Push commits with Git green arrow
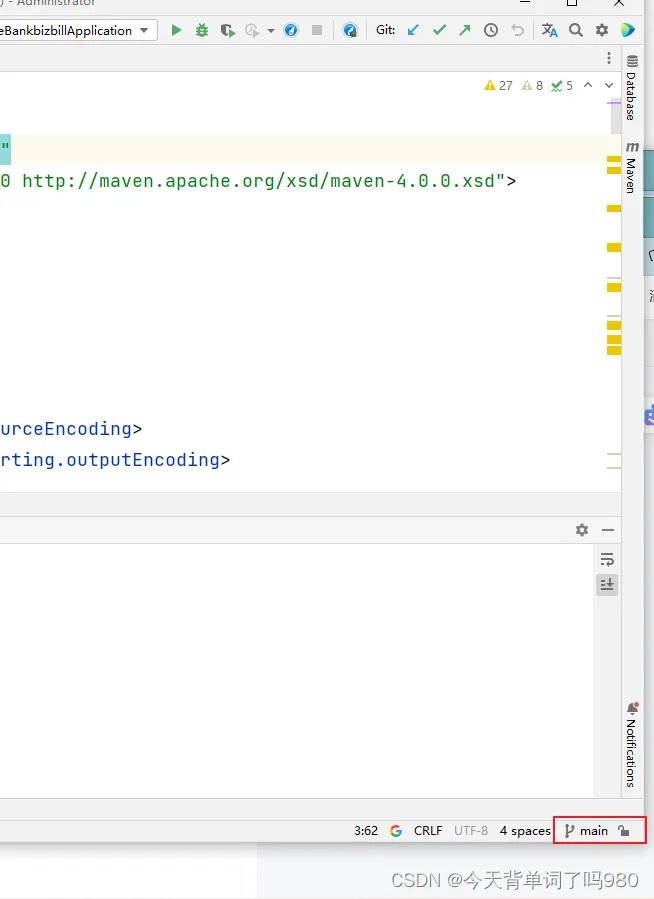 coord(464,30)
